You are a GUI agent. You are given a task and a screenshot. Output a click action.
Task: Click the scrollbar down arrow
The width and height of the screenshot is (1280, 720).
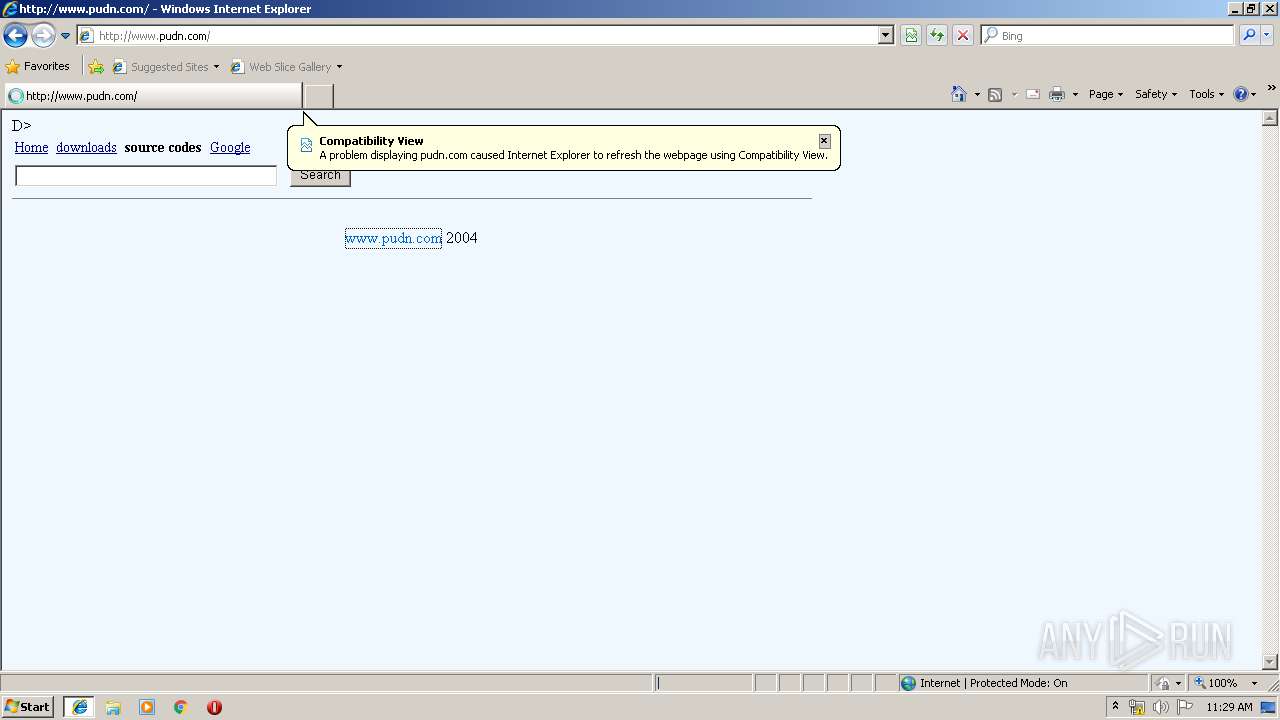(x=1270, y=662)
